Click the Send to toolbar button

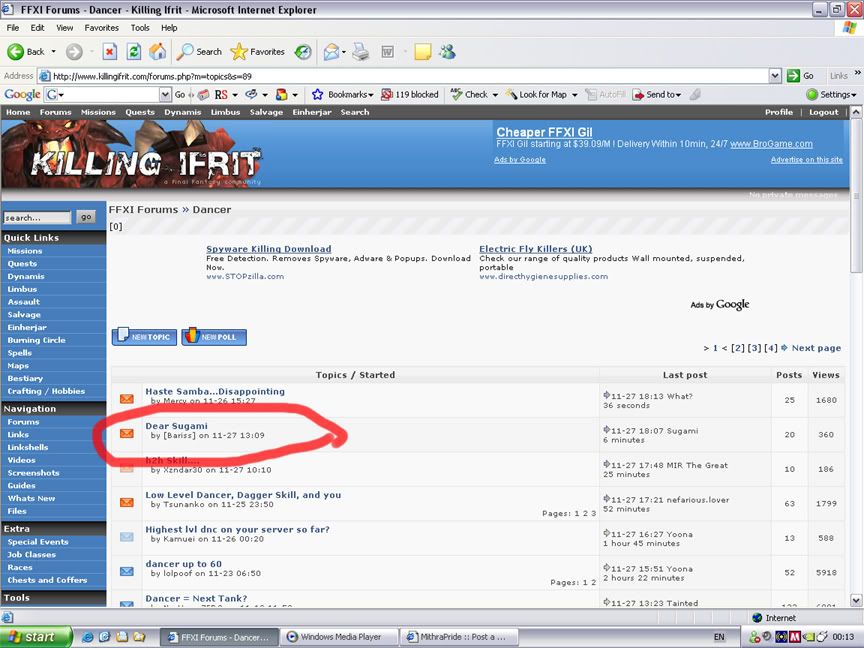click(656, 95)
